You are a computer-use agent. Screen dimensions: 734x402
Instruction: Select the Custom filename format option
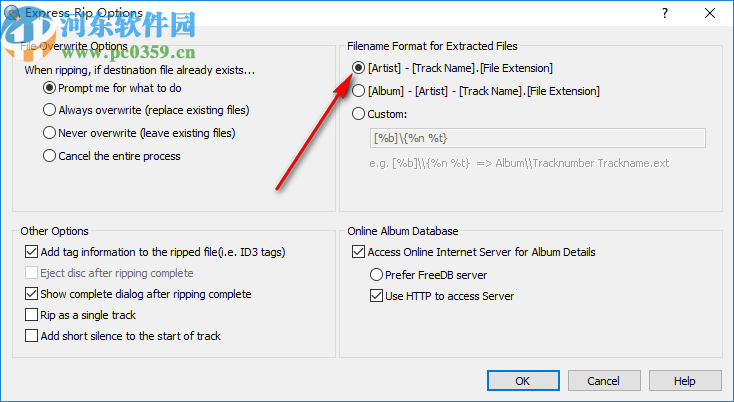coord(359,114)
